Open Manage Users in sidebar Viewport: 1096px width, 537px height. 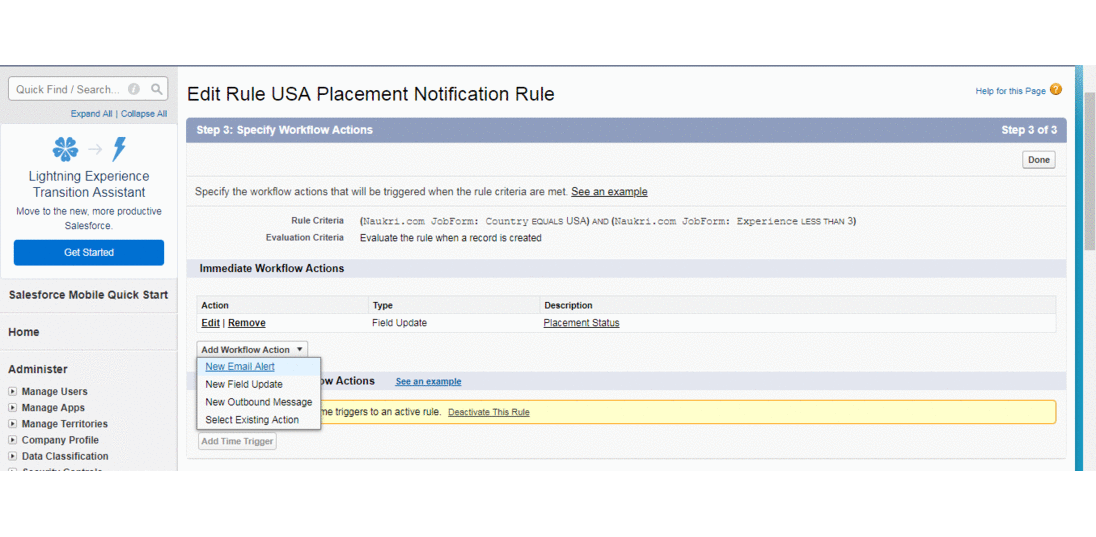(55, 392)
